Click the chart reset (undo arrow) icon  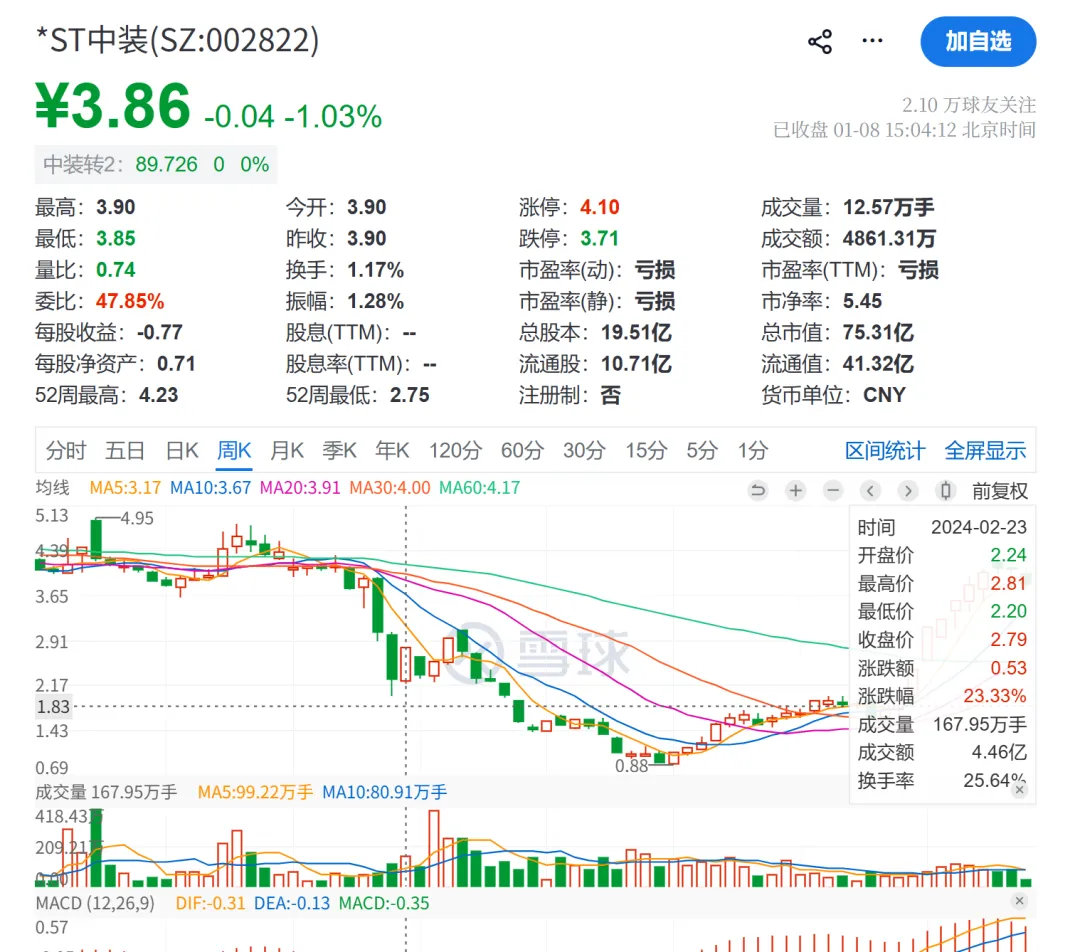[758, 490]
